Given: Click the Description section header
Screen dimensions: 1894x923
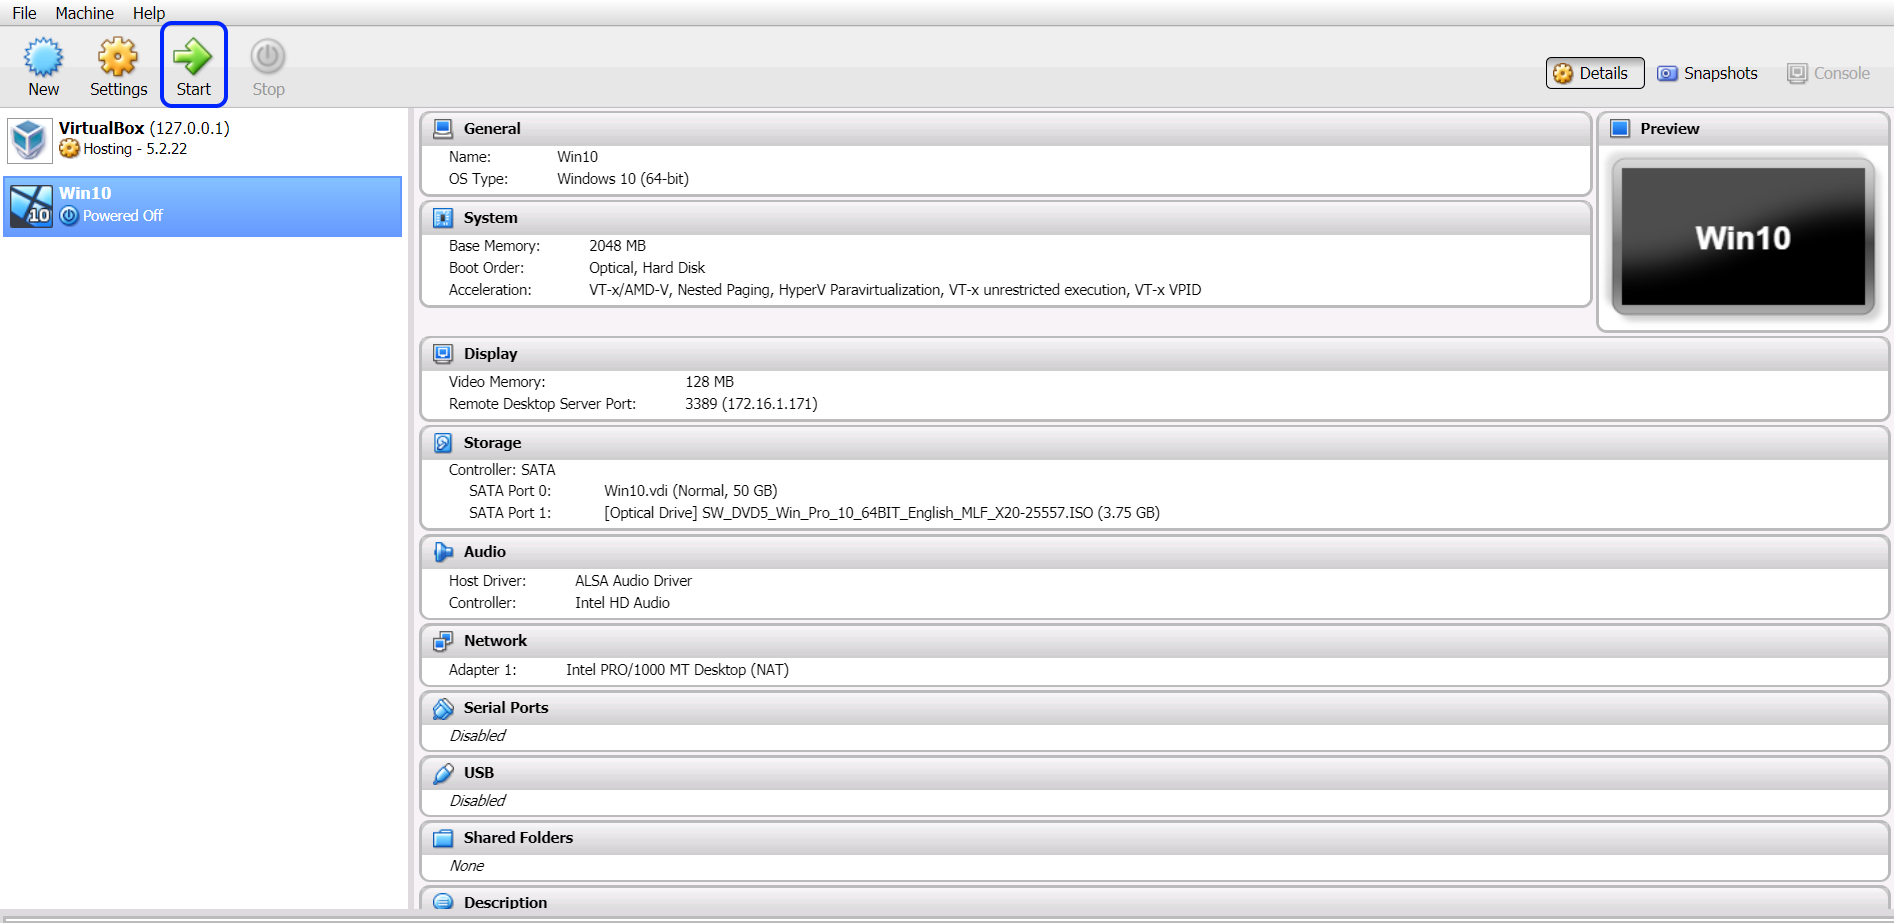Looking at the screenshot, I should tap(1154, 900).
